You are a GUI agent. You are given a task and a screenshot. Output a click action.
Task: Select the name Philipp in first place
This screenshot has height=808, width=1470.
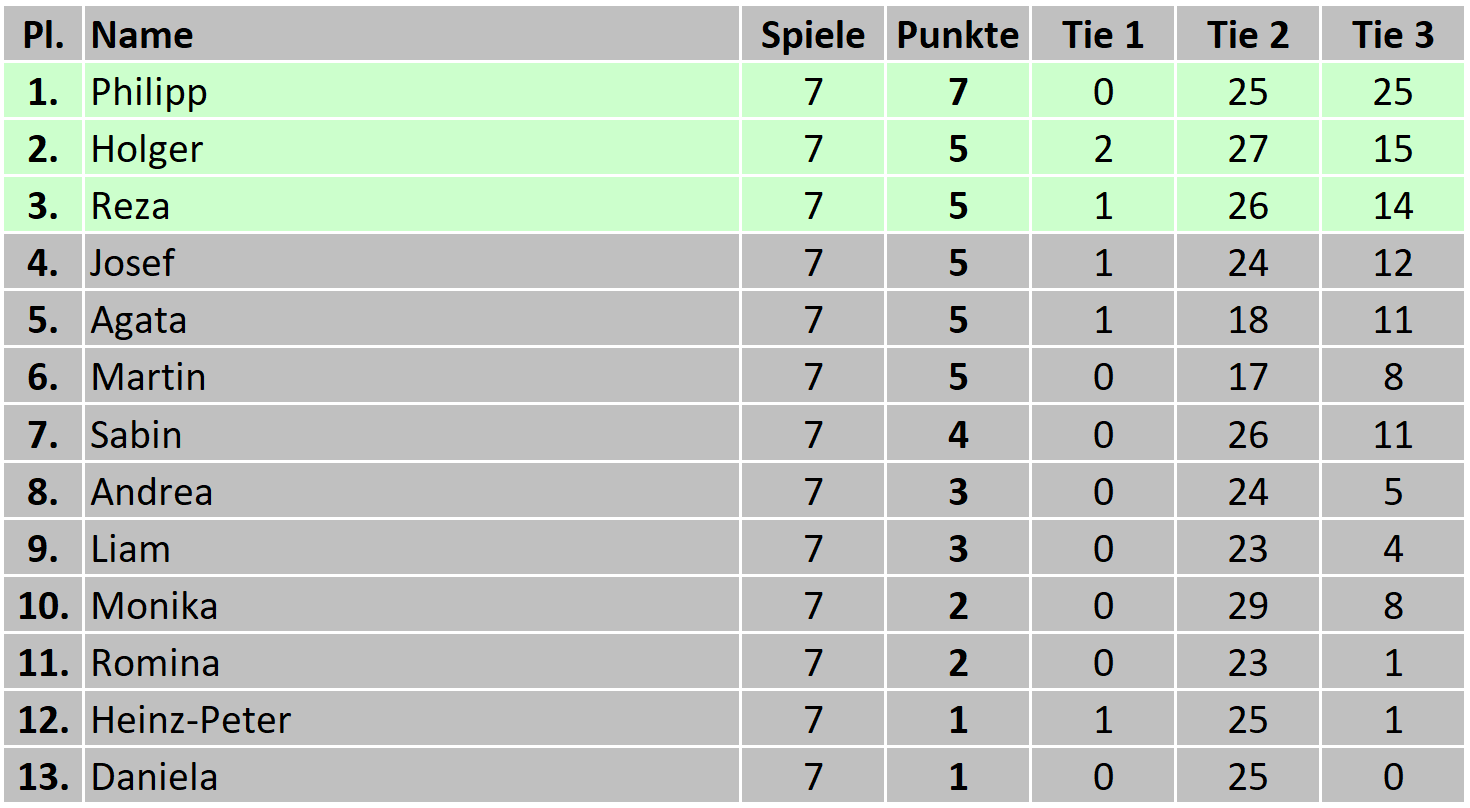149,92
